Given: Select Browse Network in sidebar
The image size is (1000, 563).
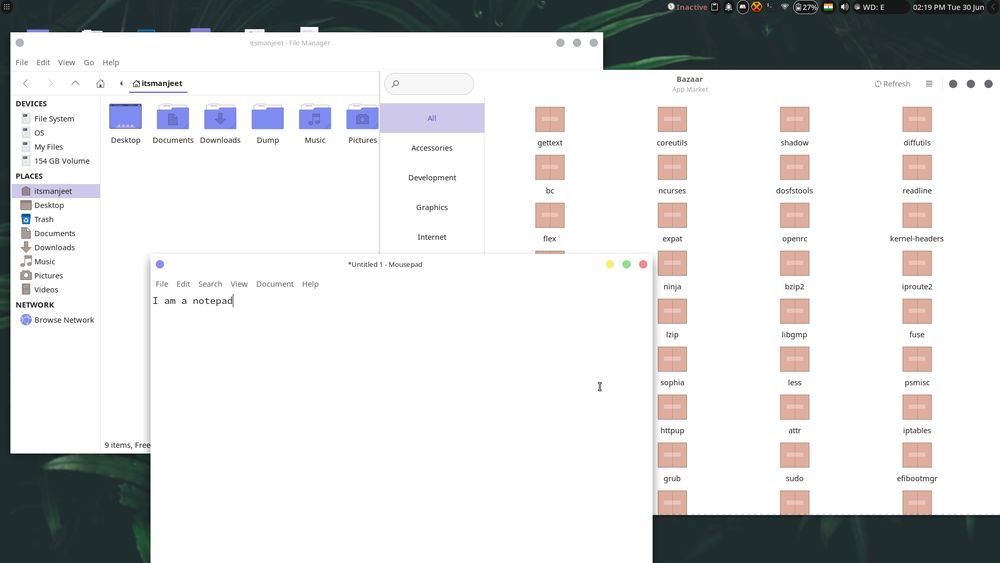Looking at the screenshot, I should pyautogui.click(x=64, y=320).
